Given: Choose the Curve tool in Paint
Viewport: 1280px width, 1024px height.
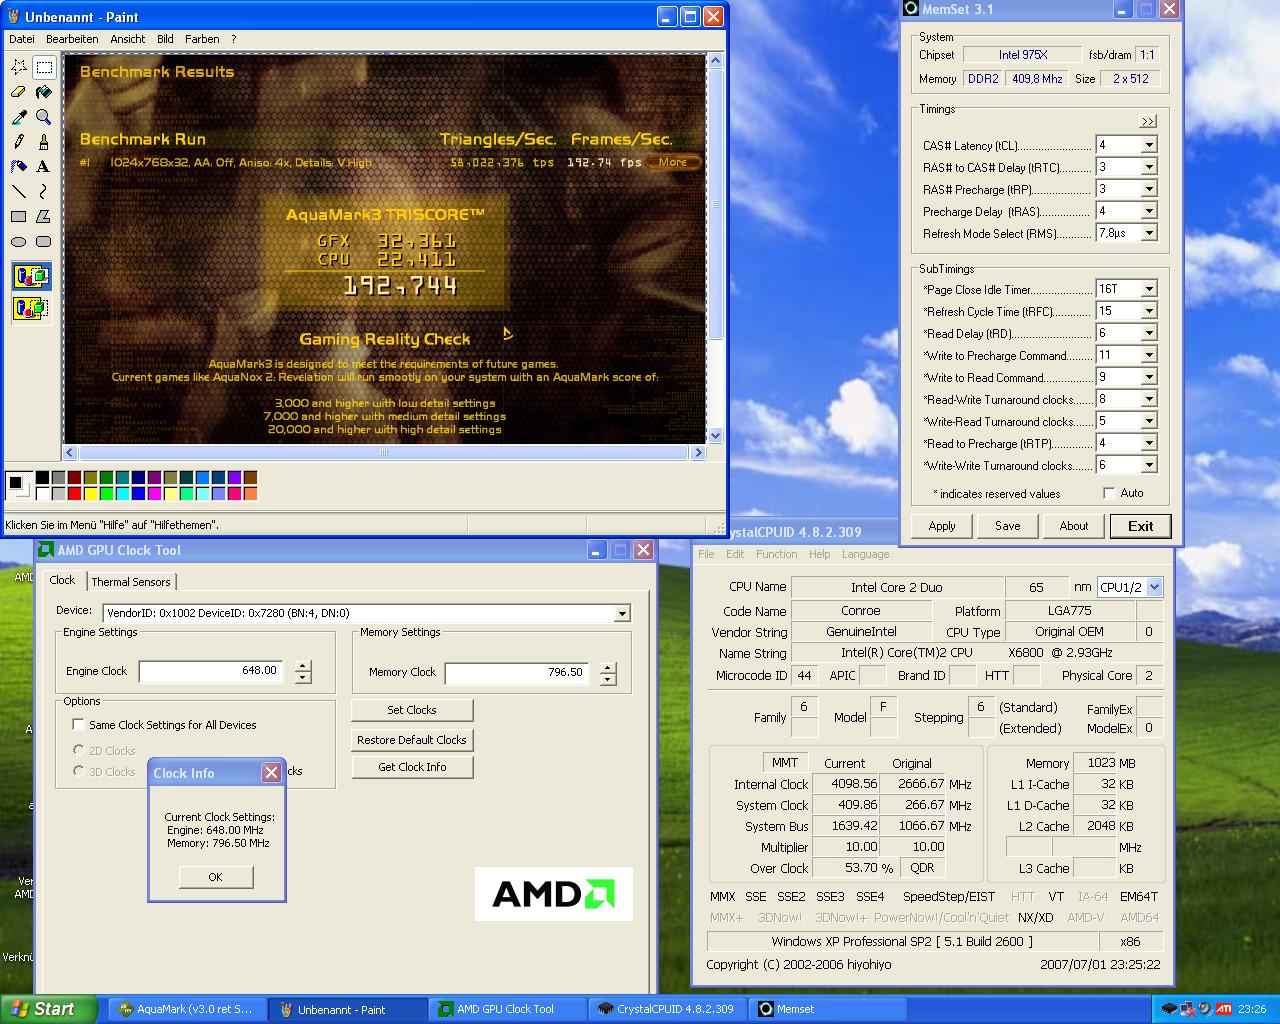Looking at the screenshot, I should [x=44, y=191].
